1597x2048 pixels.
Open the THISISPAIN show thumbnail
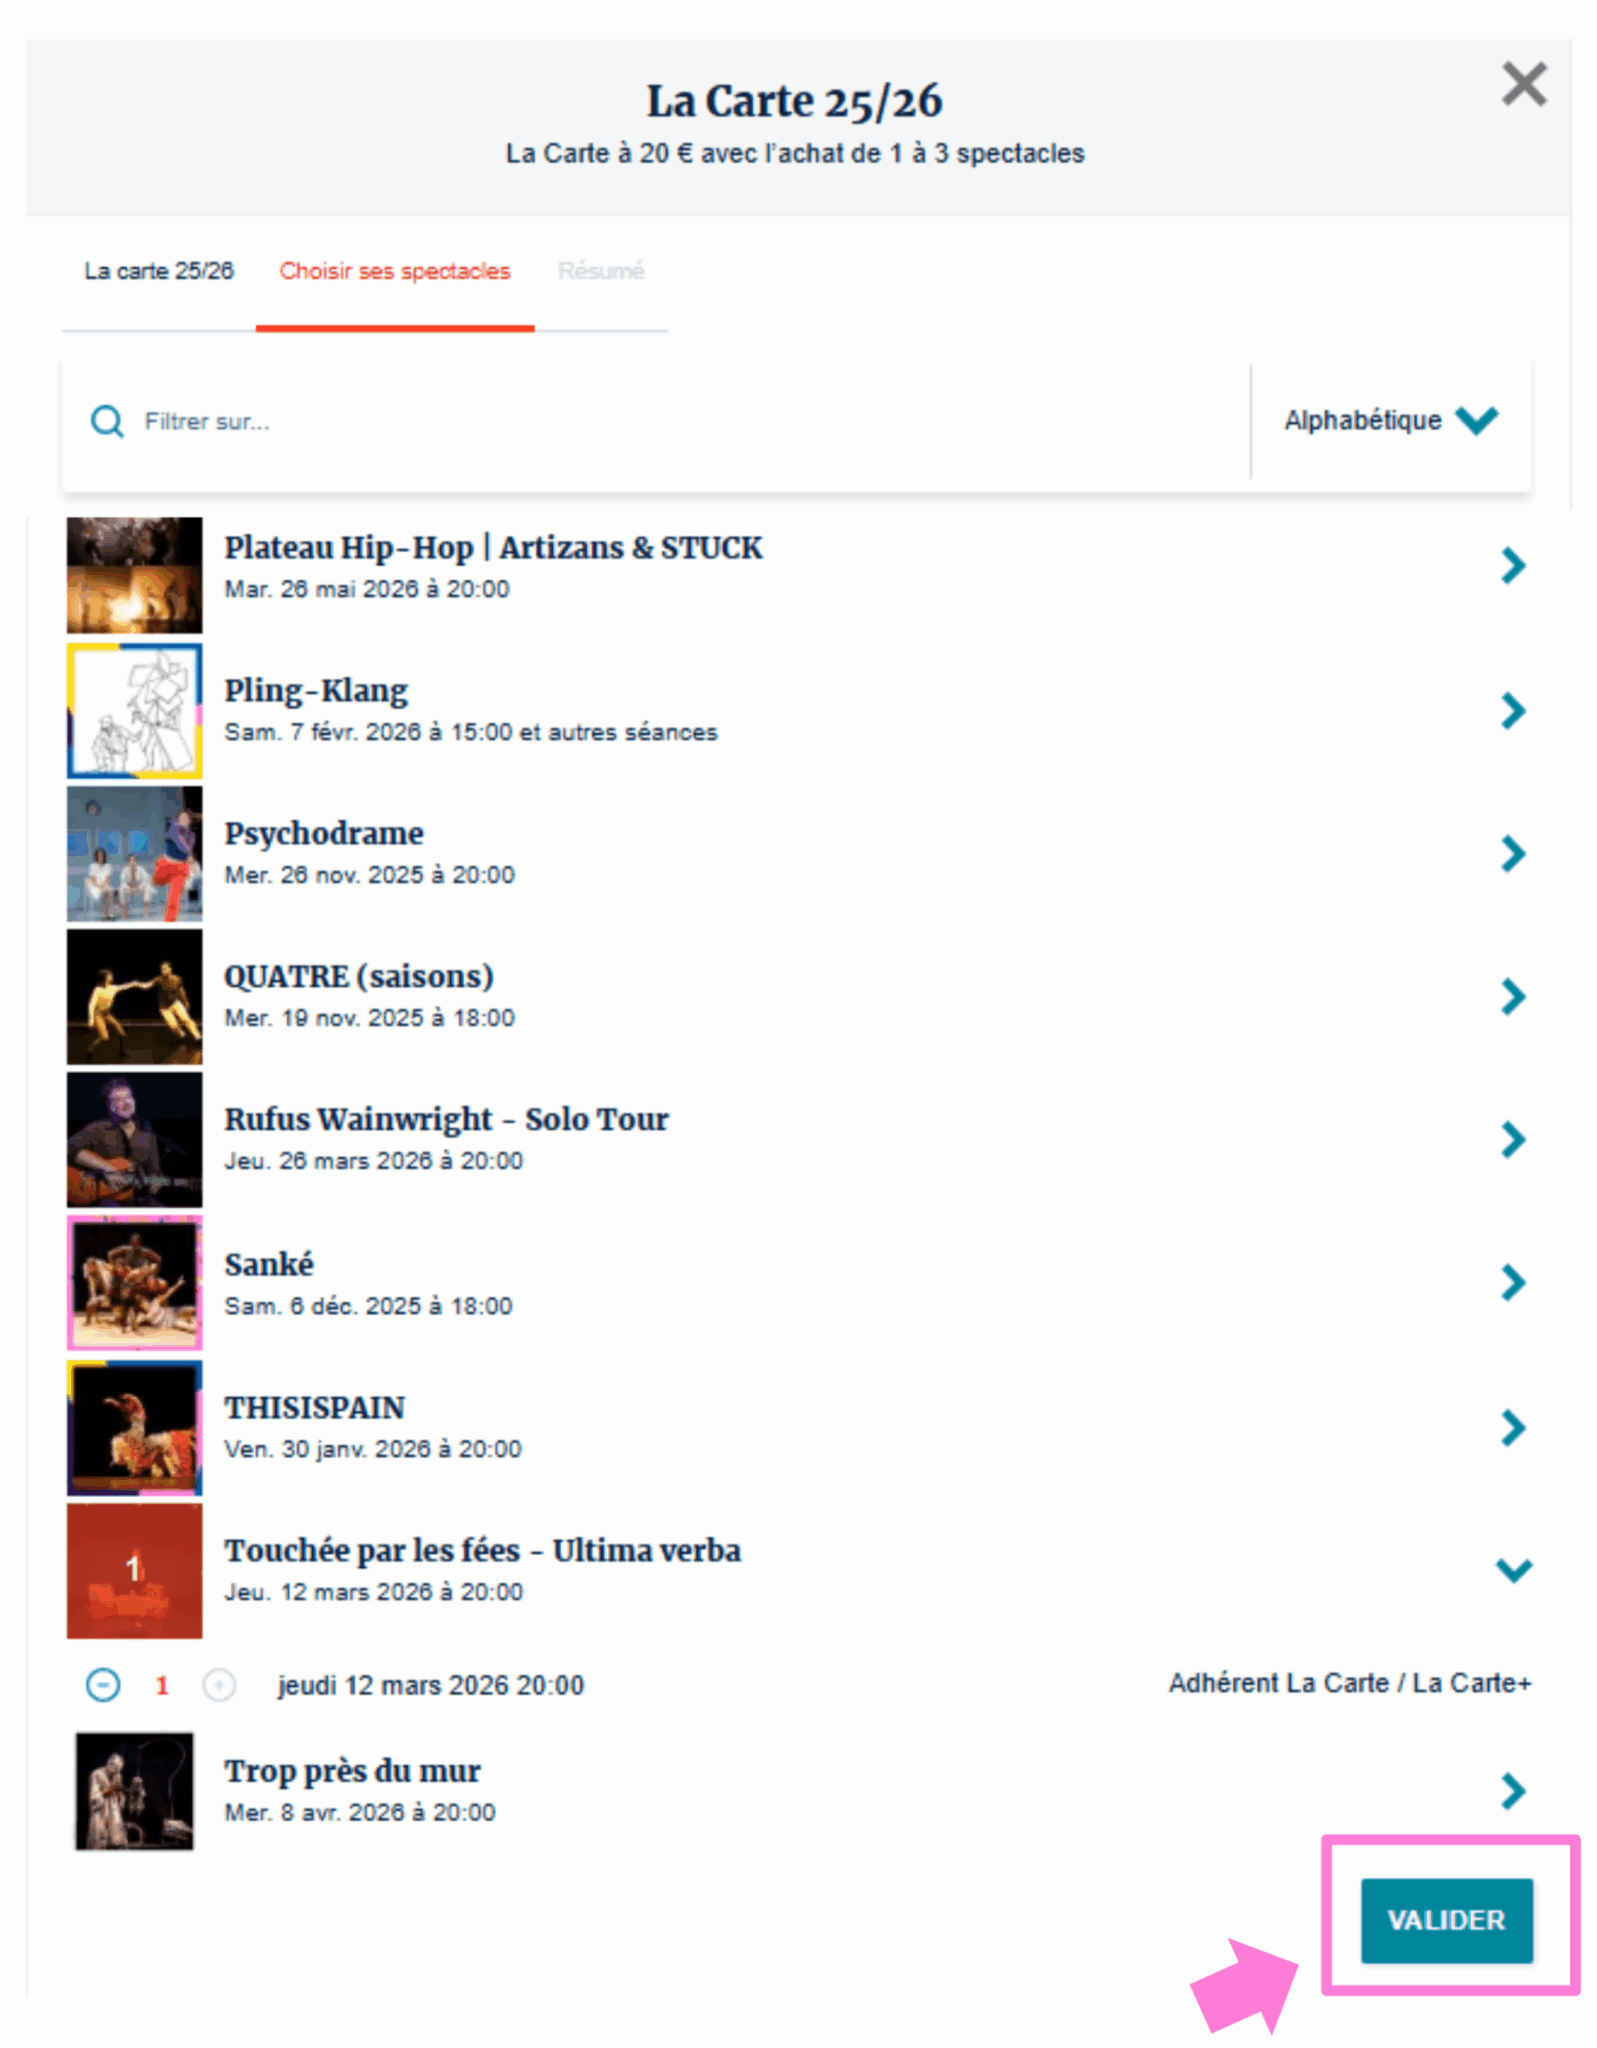tap(134, 1428)
